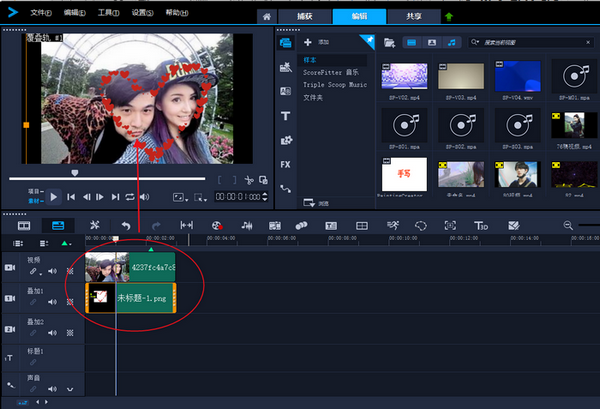Image resolution: width=600 pixels, height=409 pixels.
Task: Open the FX filter library panel
Action: pyautogui.click(x=285, y=164)
